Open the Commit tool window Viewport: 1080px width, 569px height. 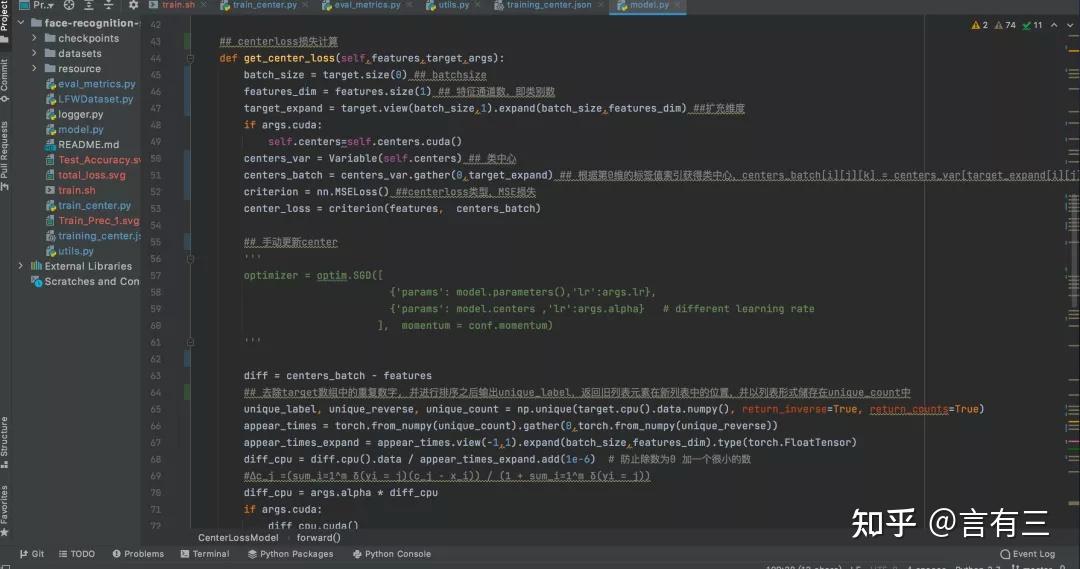click(x=5, y=81)
